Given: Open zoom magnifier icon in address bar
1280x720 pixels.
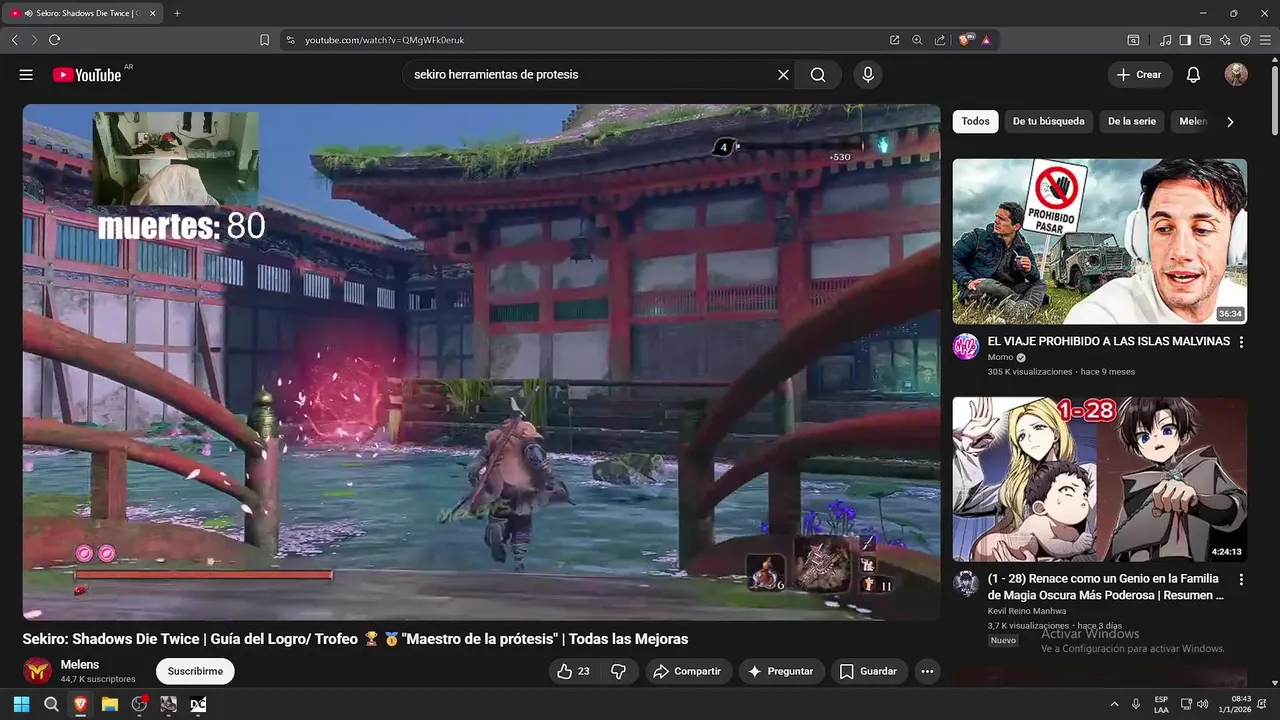Looking at the screenshot, I should (917, 40).
